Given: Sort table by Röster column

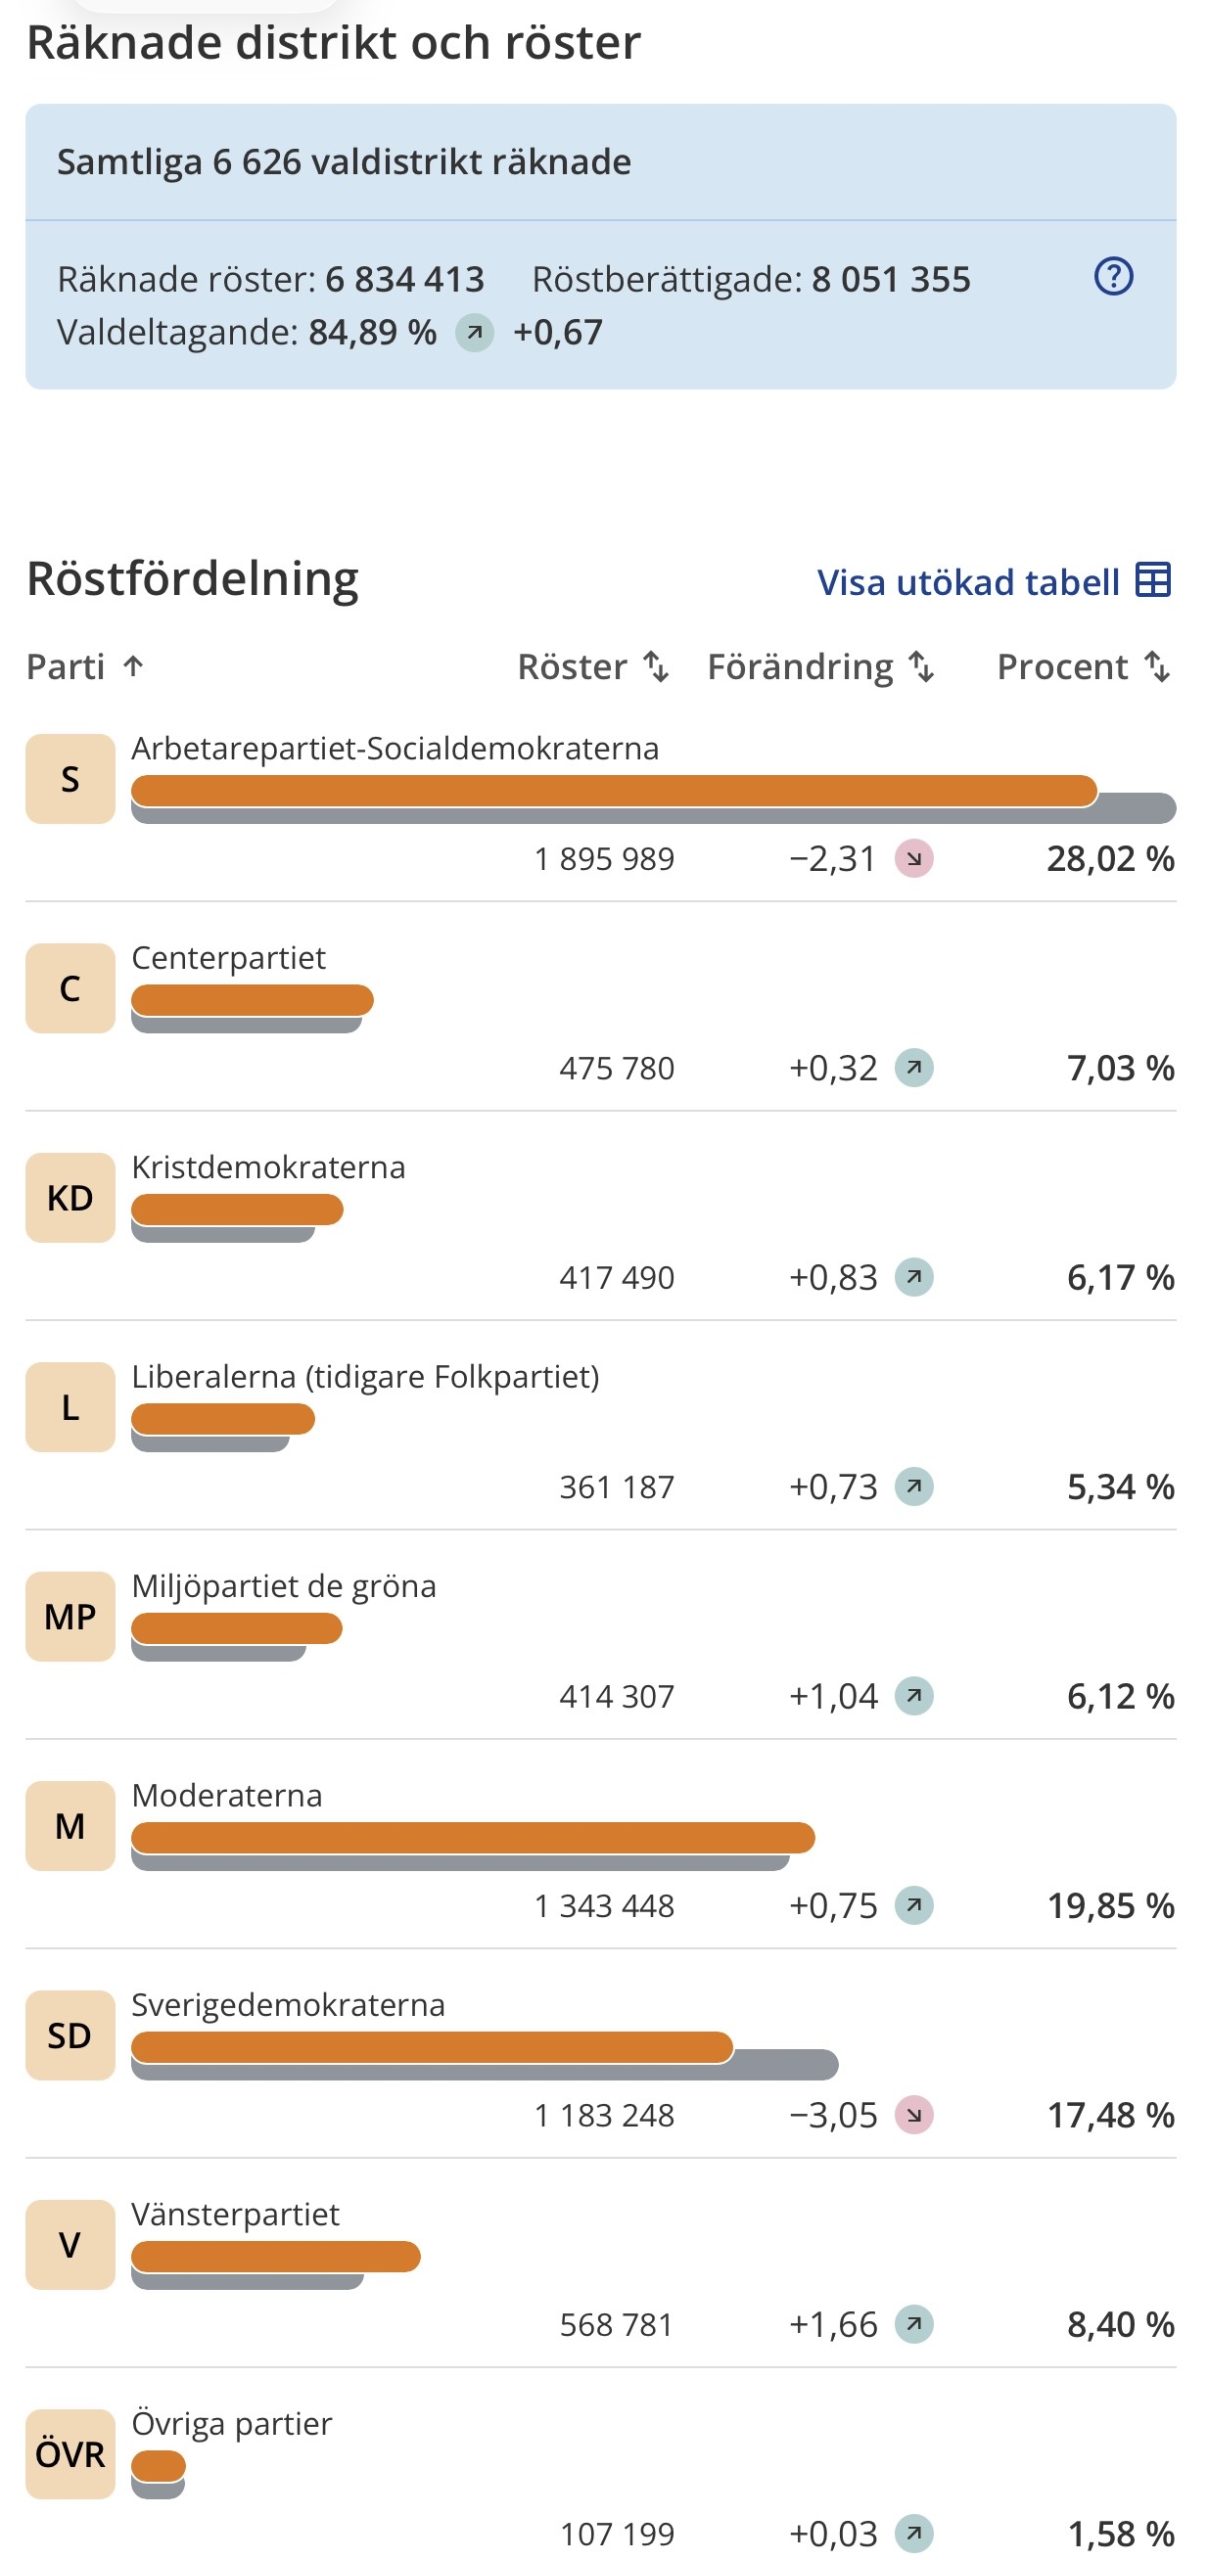Looking at the screenshot, I should click(x=593, y=666).
